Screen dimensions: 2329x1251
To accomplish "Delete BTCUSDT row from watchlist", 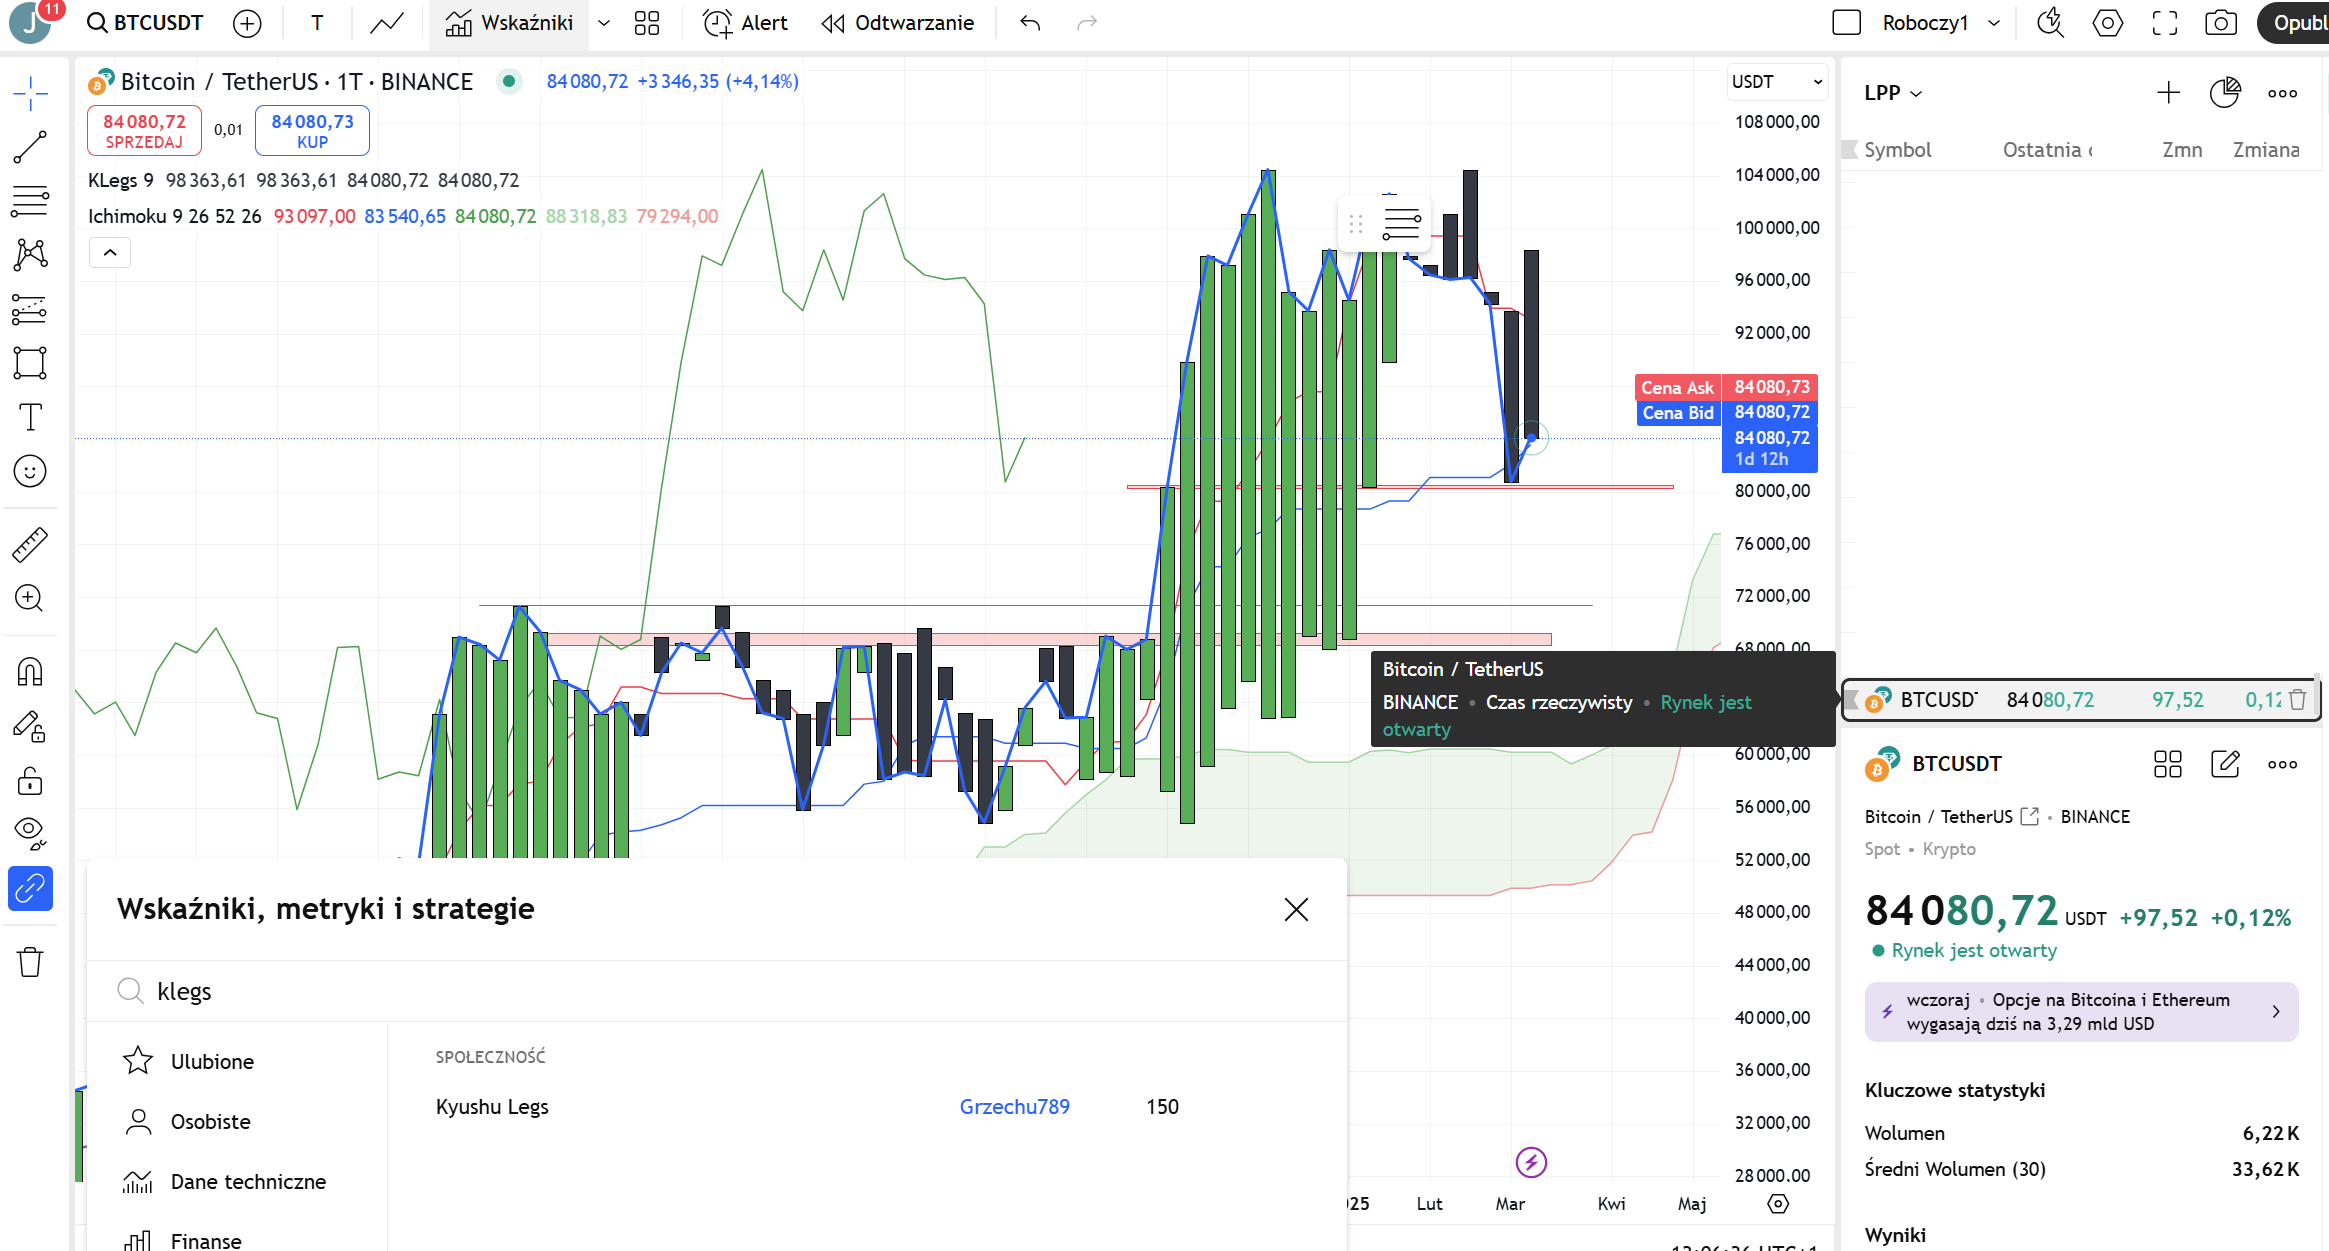I will [x=2298, y=700].
